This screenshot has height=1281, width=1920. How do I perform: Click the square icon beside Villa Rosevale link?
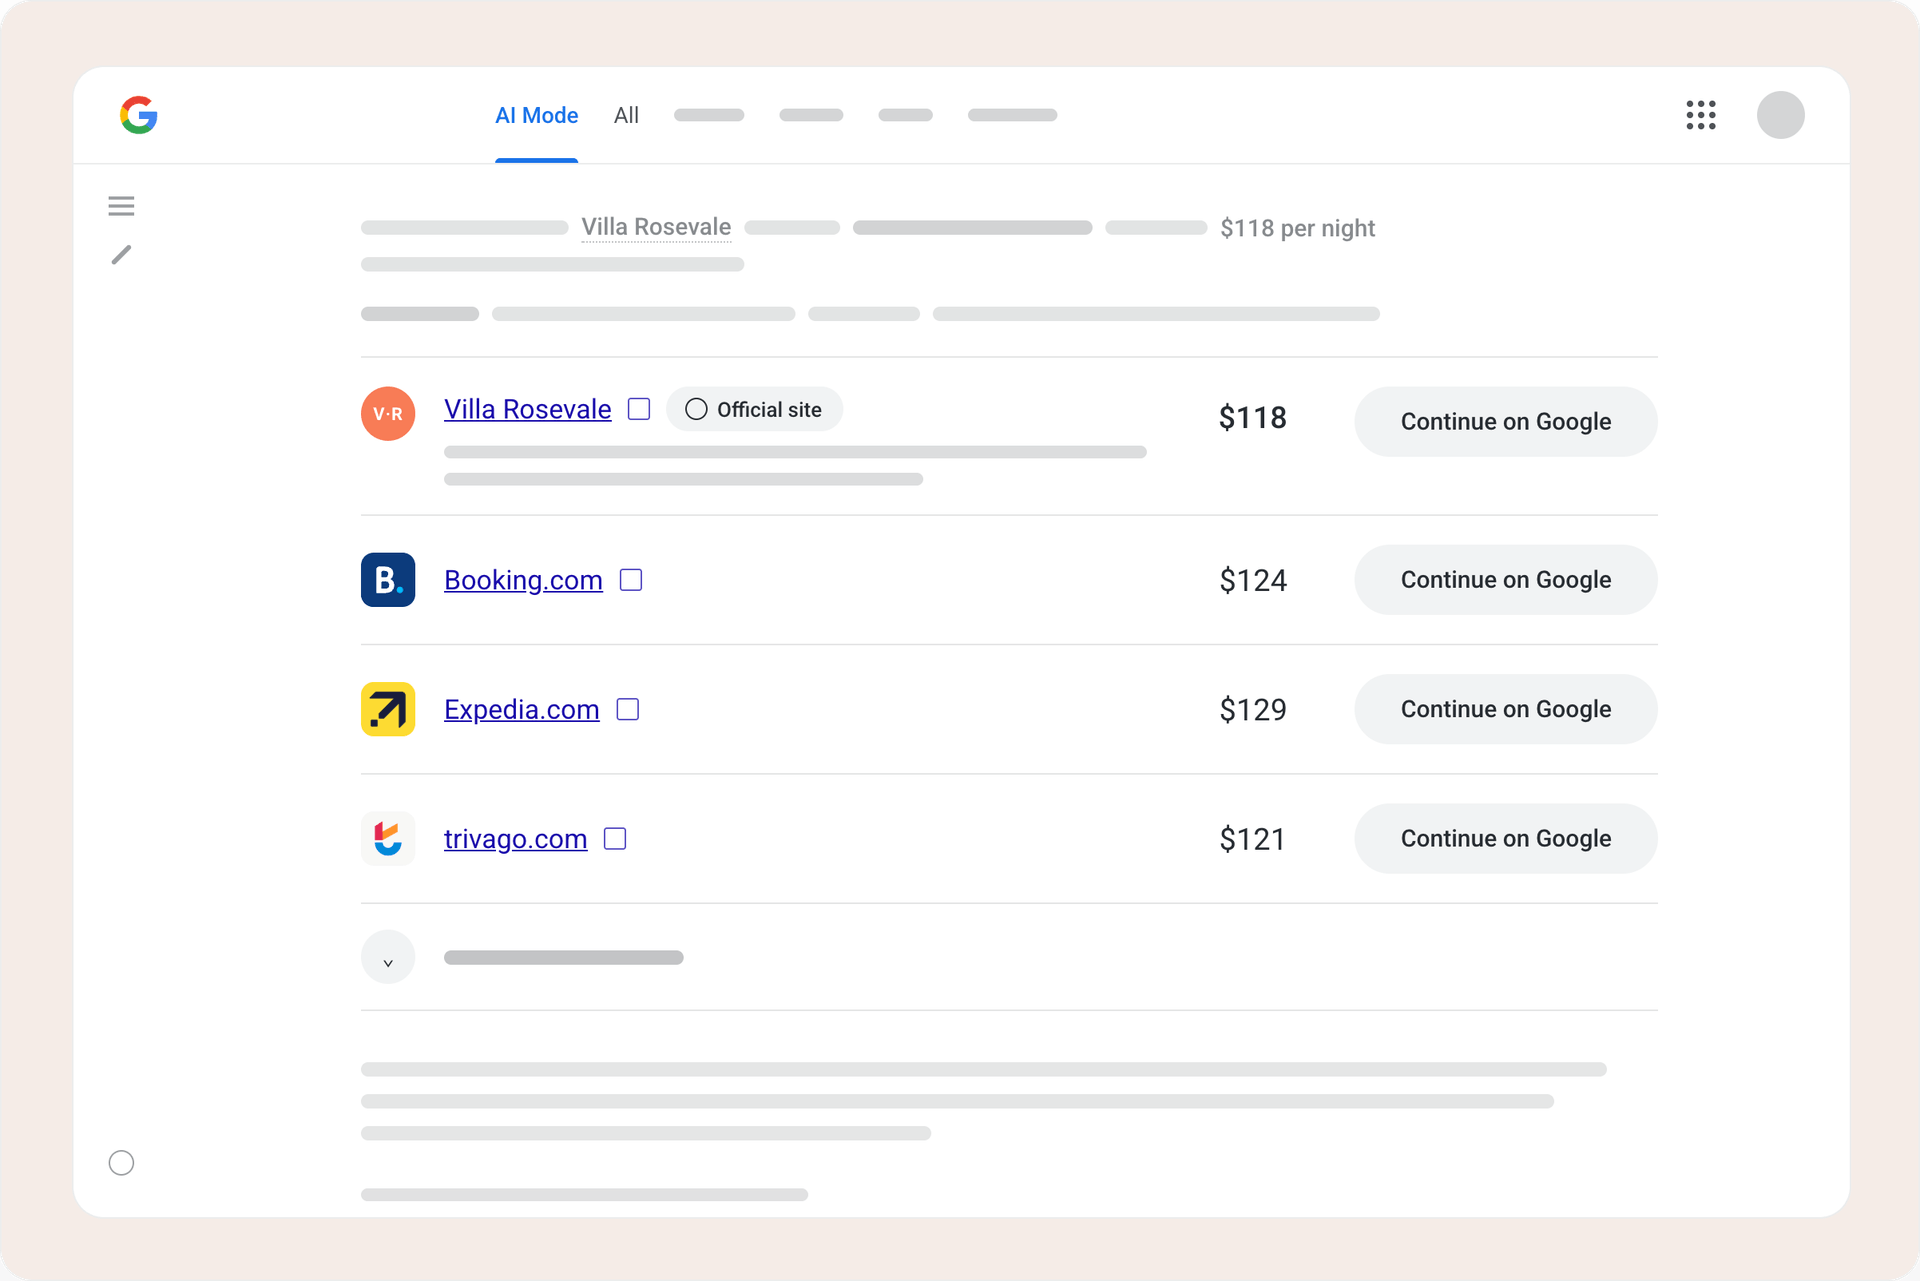coord(639,409)
